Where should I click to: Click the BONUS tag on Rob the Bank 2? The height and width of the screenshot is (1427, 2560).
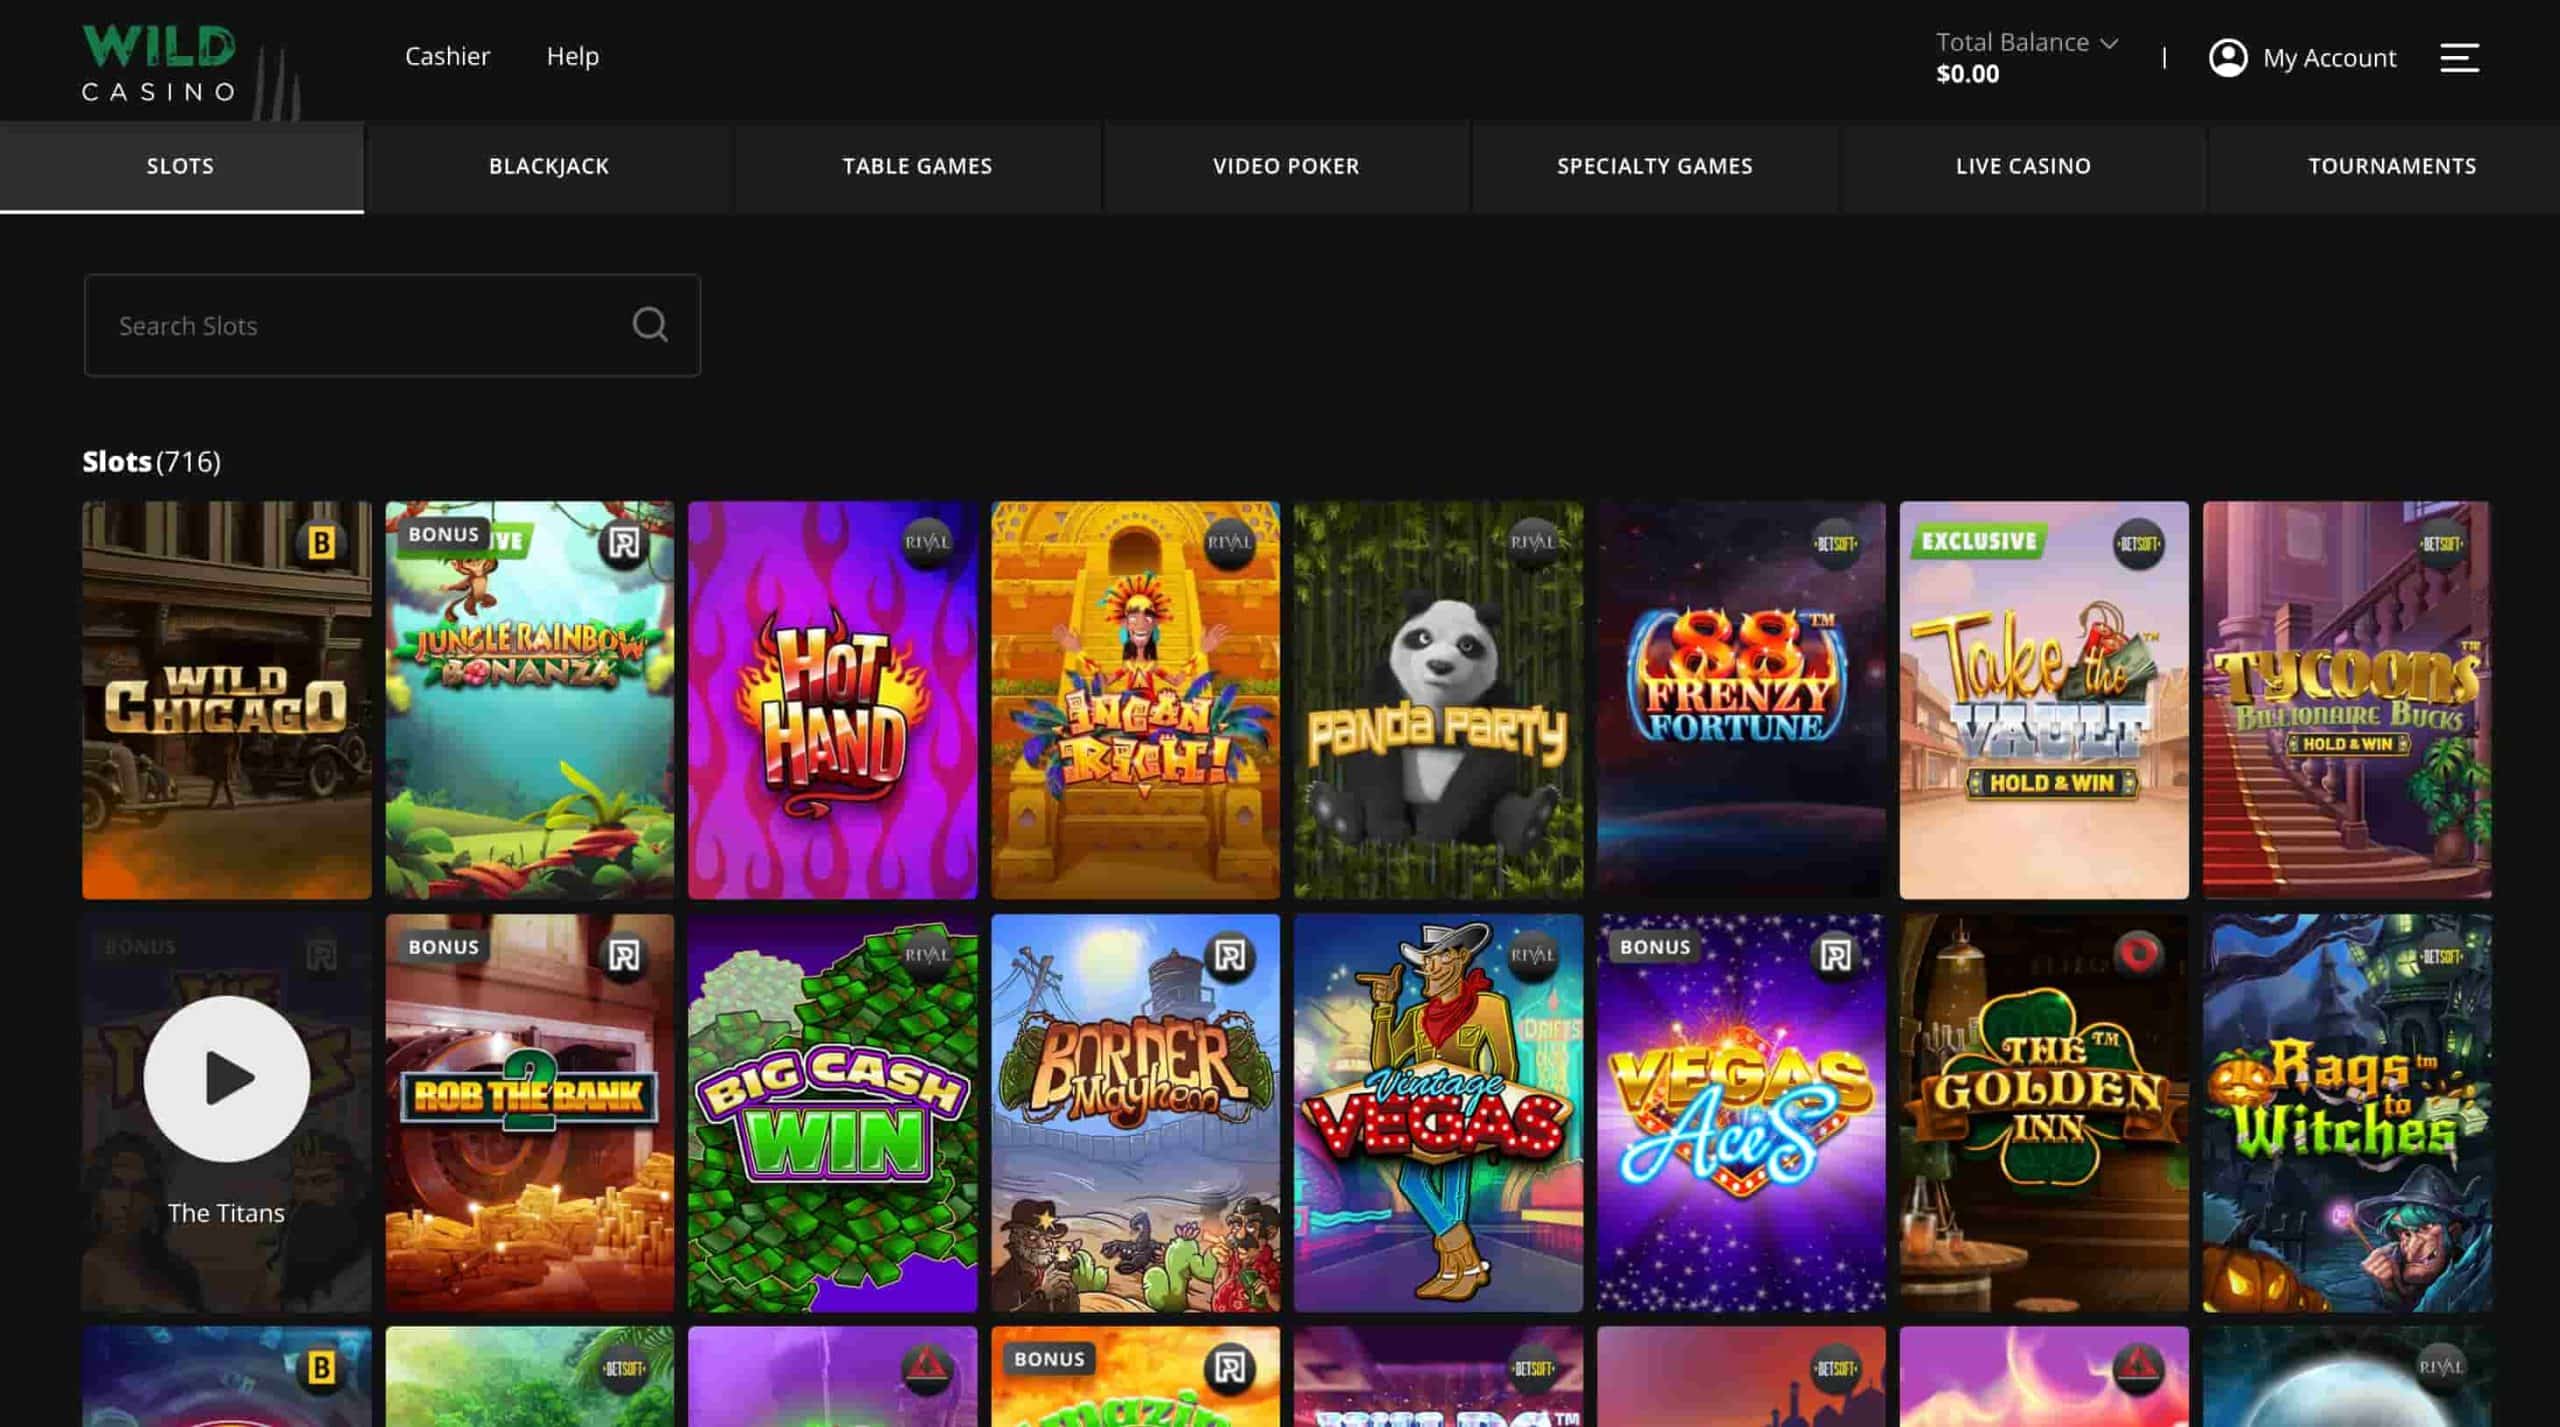[x=443, y=946]
